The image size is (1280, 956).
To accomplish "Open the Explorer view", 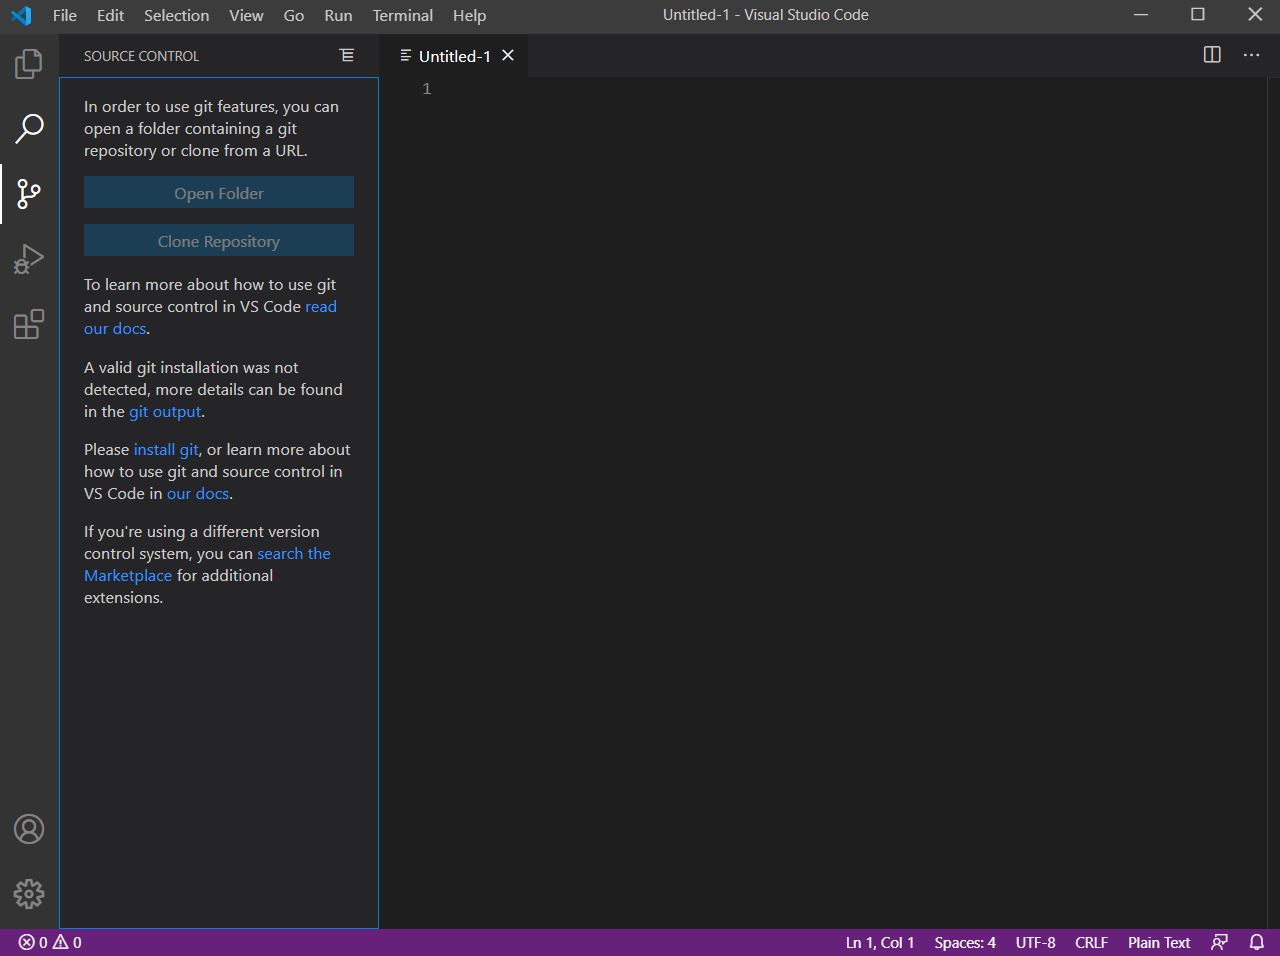I will point(28,63).
